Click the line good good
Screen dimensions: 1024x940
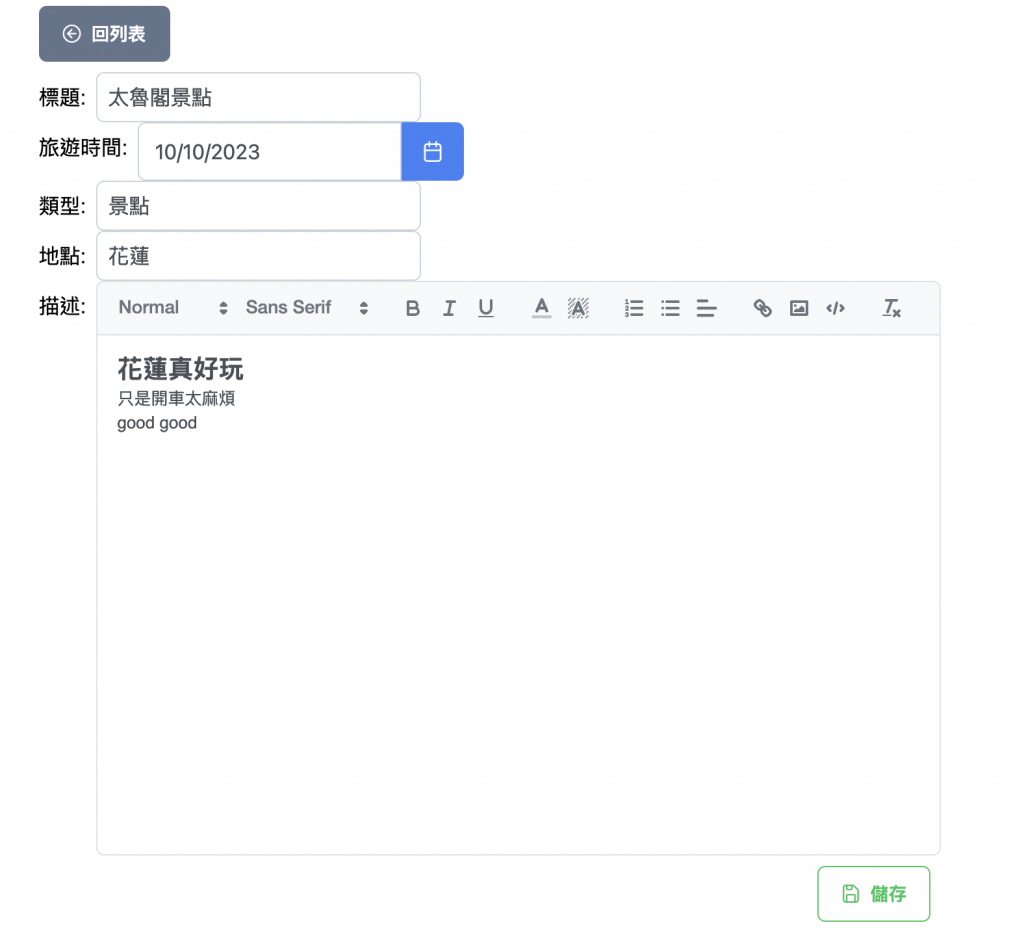157,423
